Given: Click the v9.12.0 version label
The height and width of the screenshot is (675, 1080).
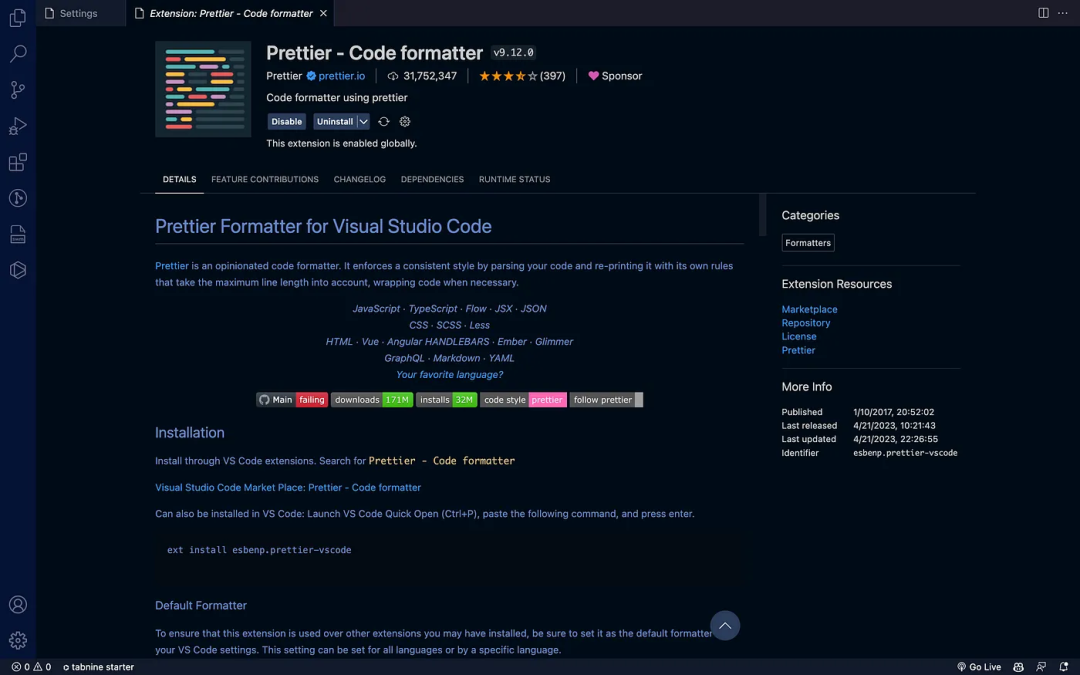Looking at the screenshot, I should pyautogui.click(x=513, y=52).
